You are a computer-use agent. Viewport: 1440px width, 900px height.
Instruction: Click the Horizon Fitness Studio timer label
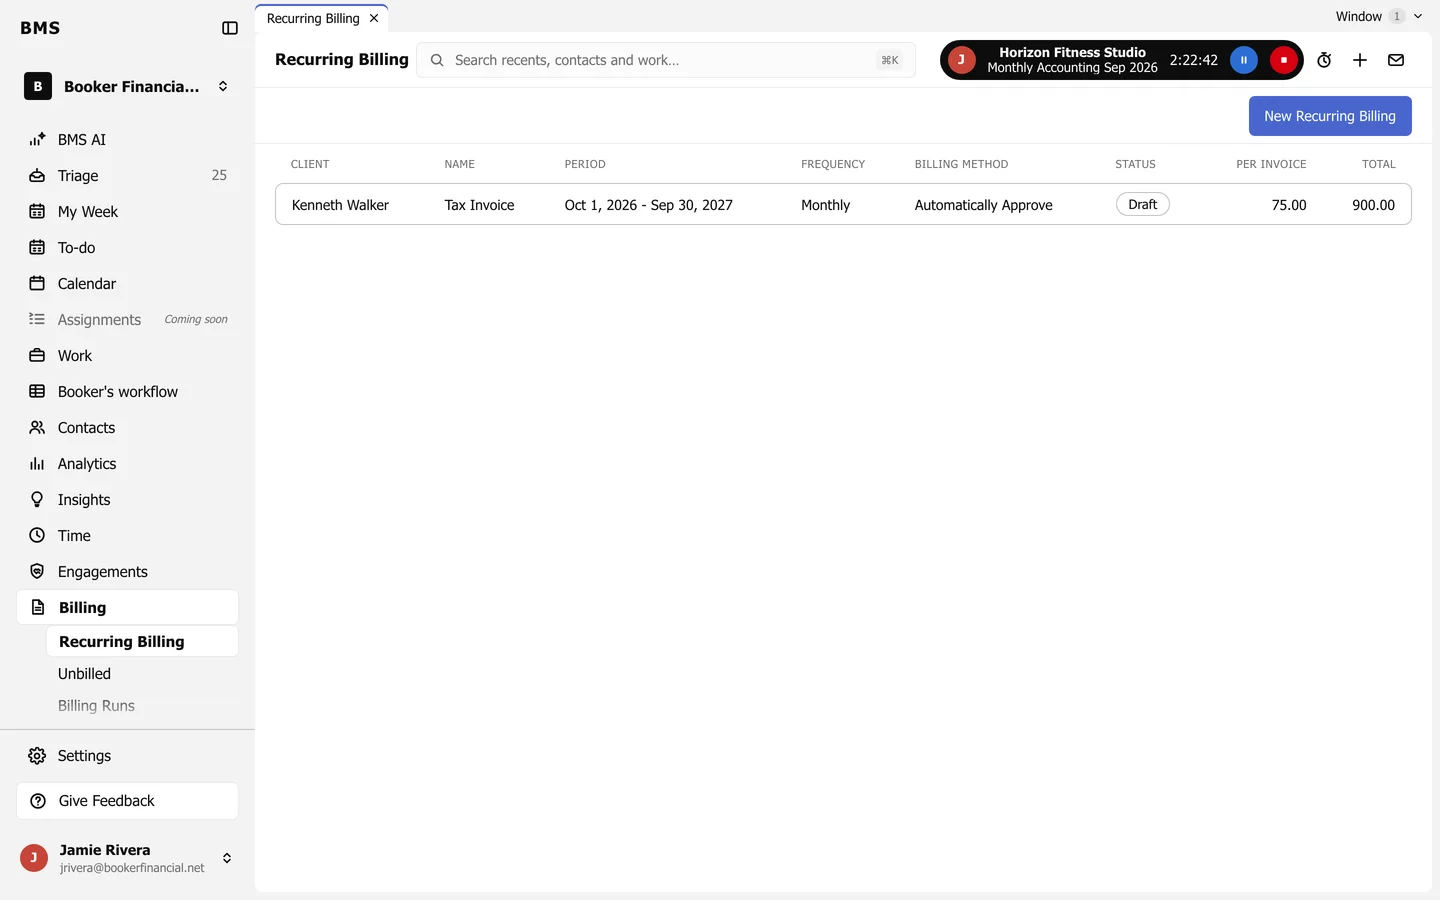tap(1072, 60)
